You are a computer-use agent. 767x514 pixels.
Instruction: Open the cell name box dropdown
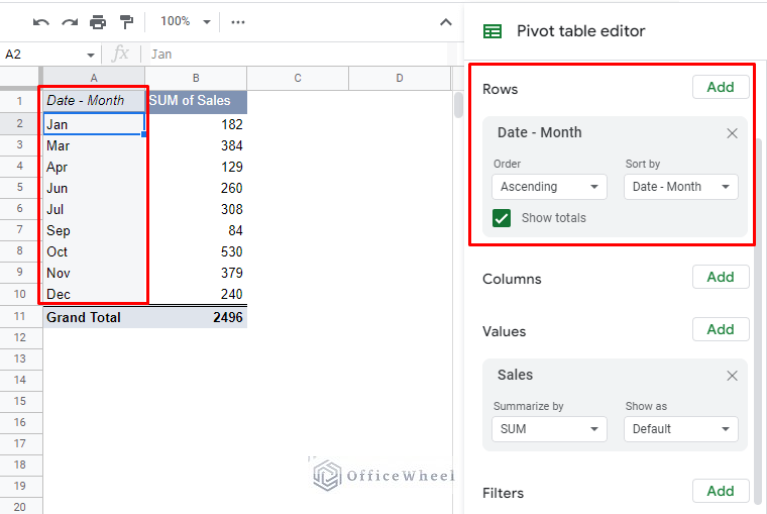[91, 55]
